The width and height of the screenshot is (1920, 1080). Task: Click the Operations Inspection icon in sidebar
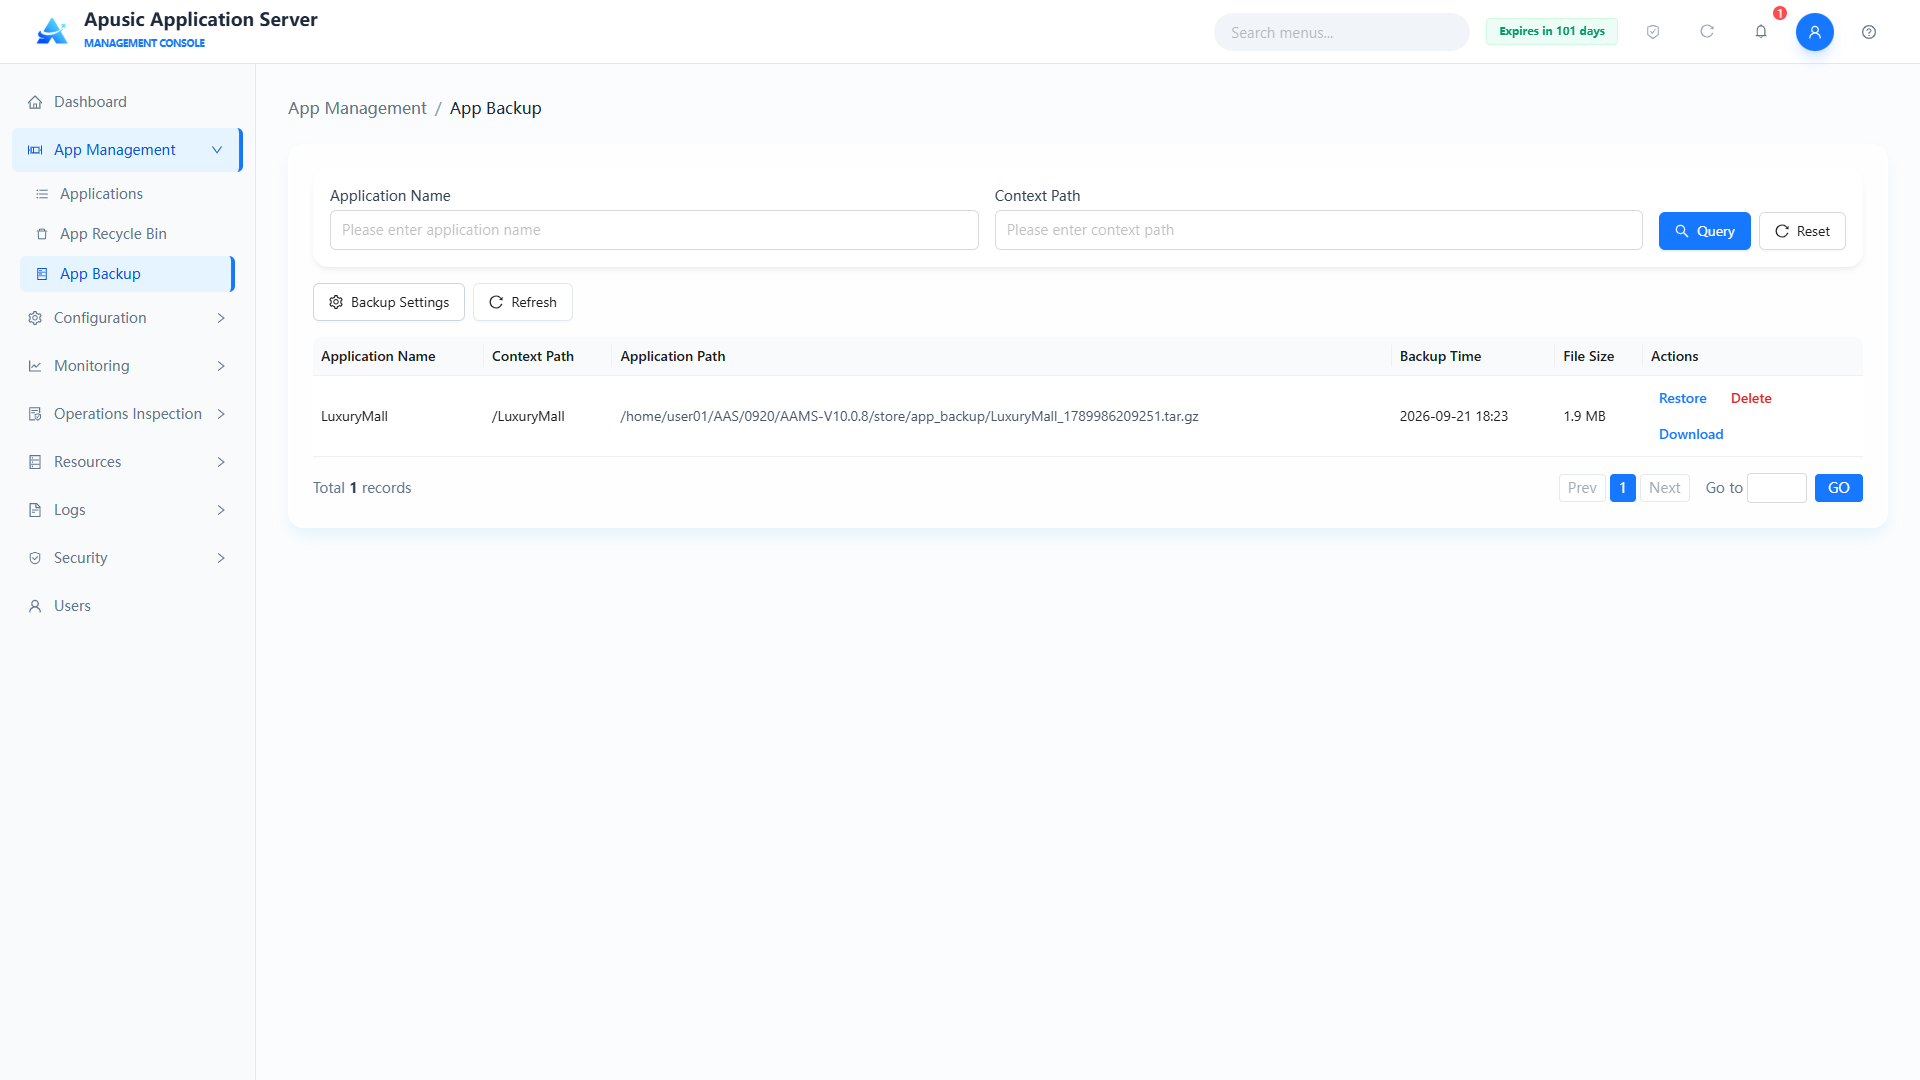click(35, 414)
